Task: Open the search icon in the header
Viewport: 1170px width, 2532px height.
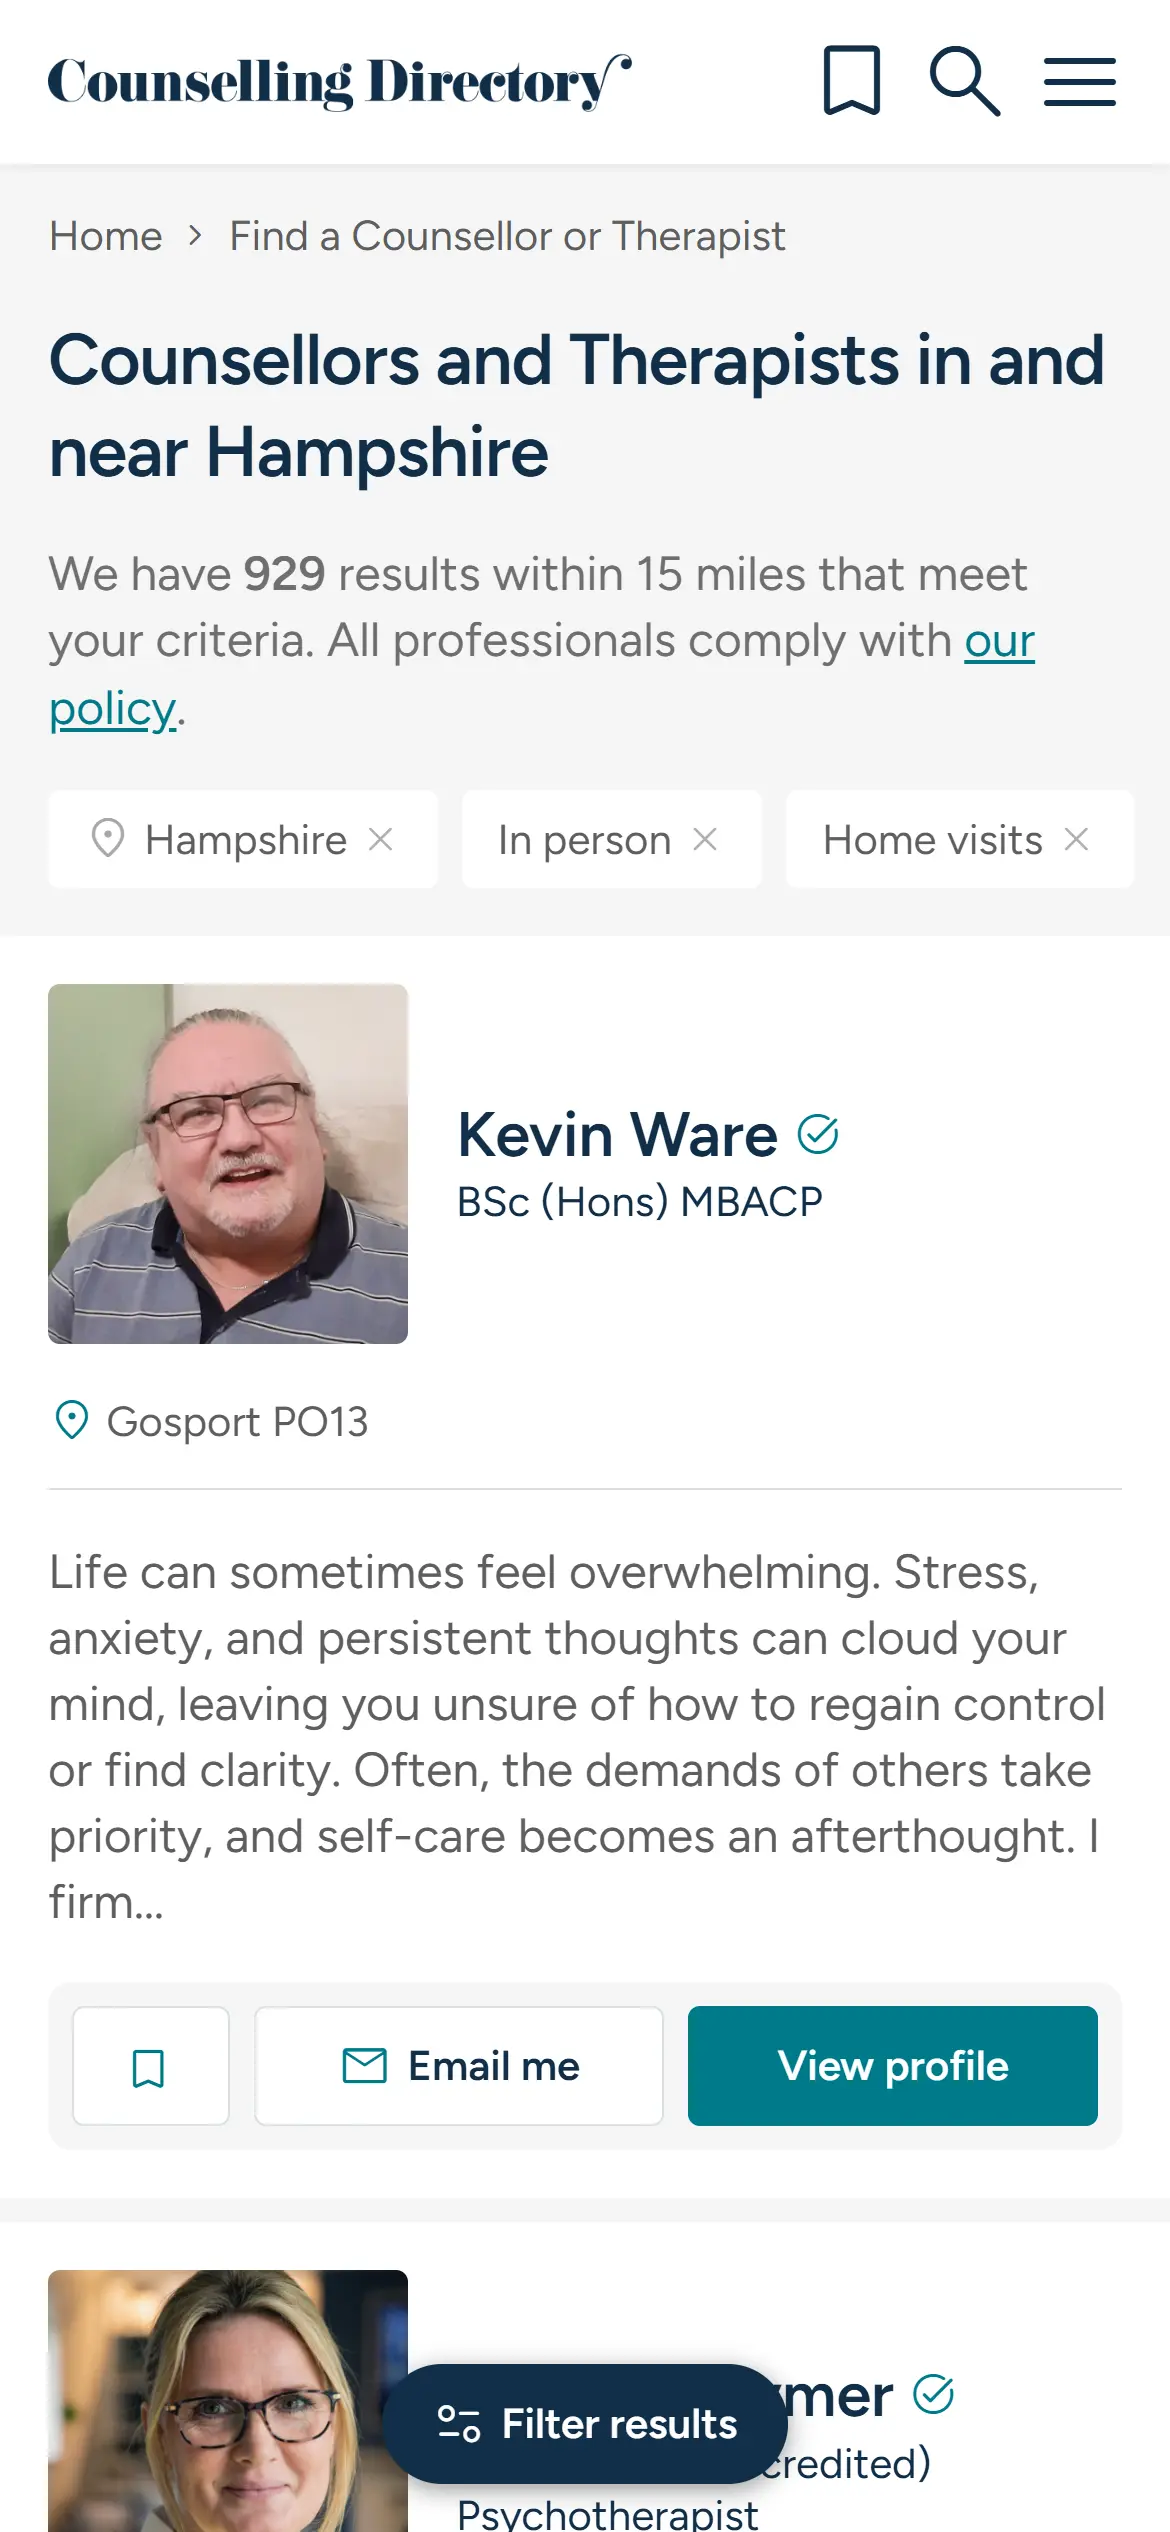Action: [963, 82]
